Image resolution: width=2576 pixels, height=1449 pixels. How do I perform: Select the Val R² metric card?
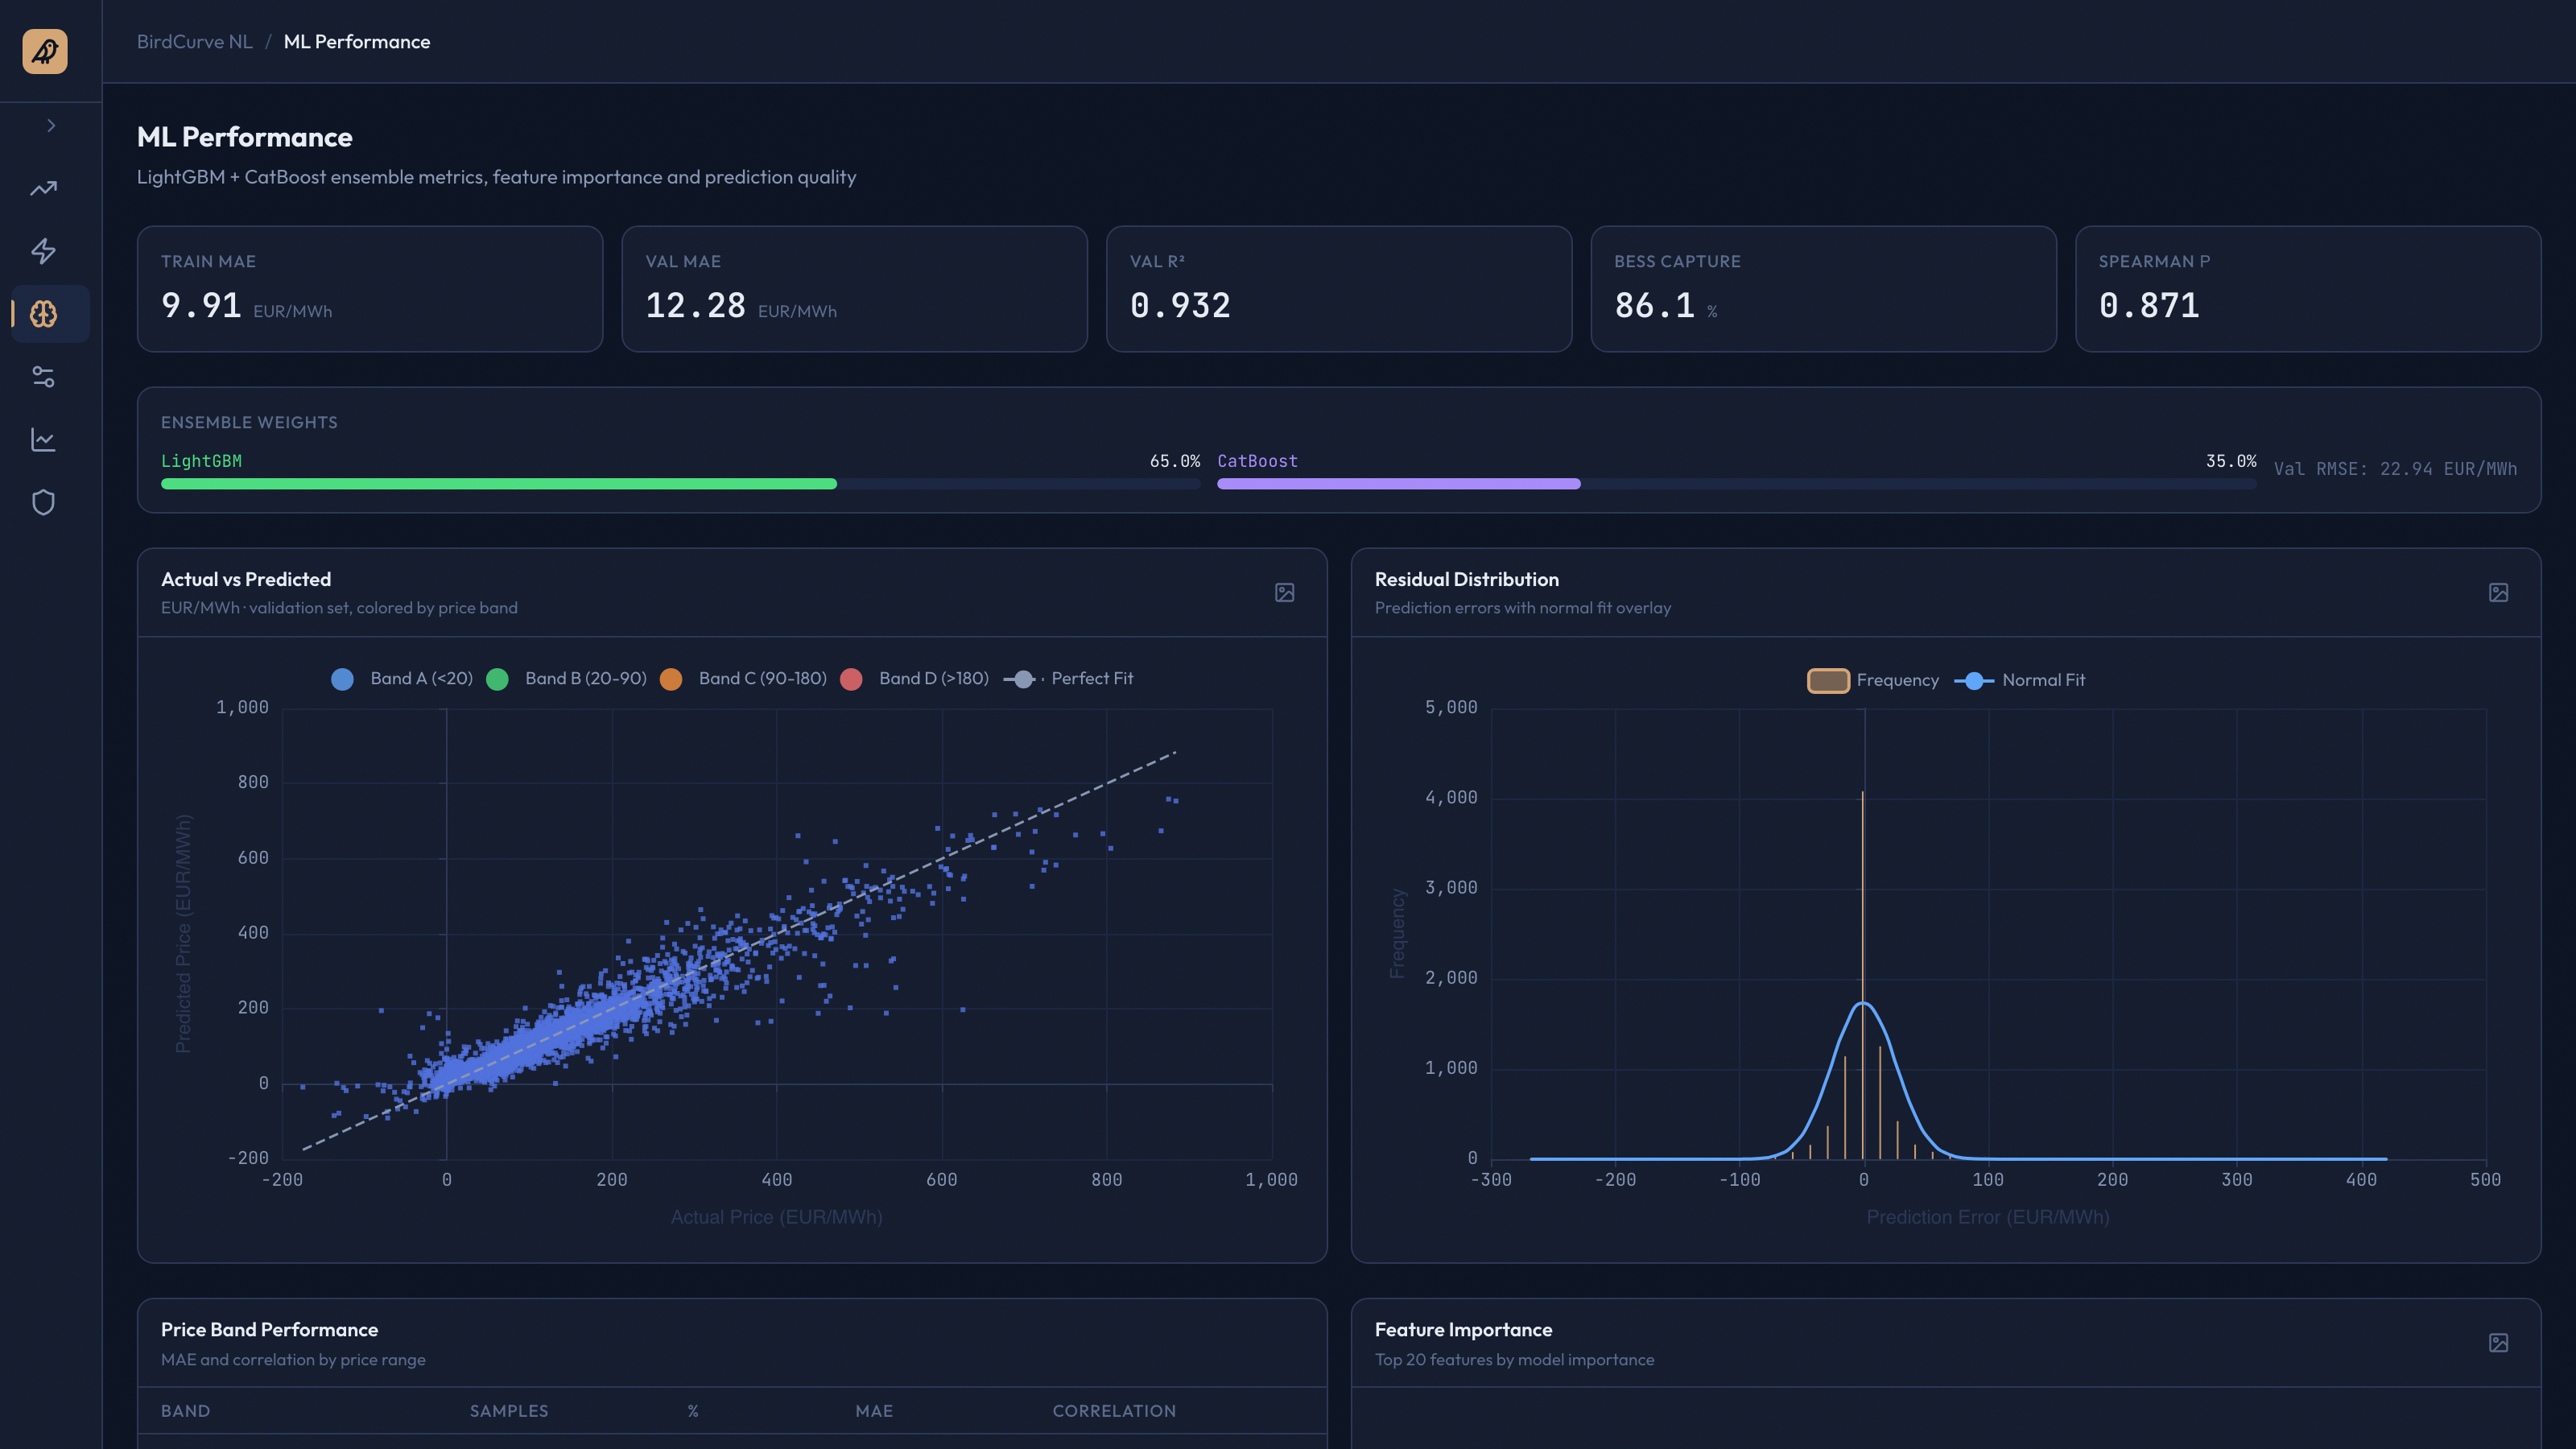pyautogui.click(x=1339, y=289)
